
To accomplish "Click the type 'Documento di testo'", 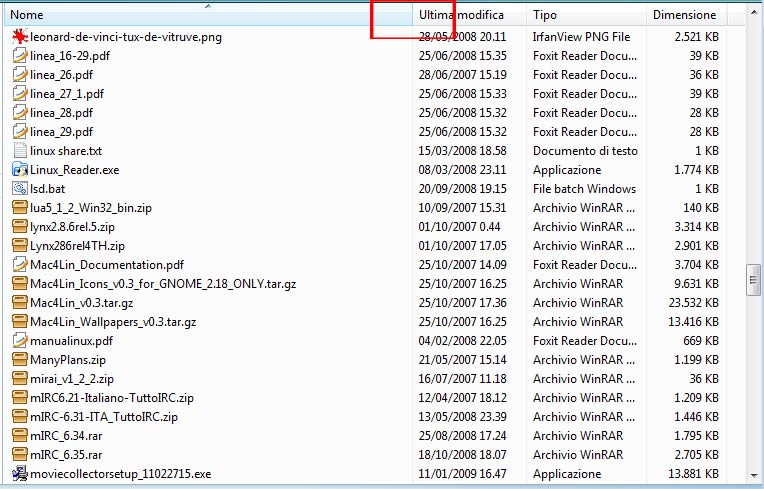I will point(585,151).
